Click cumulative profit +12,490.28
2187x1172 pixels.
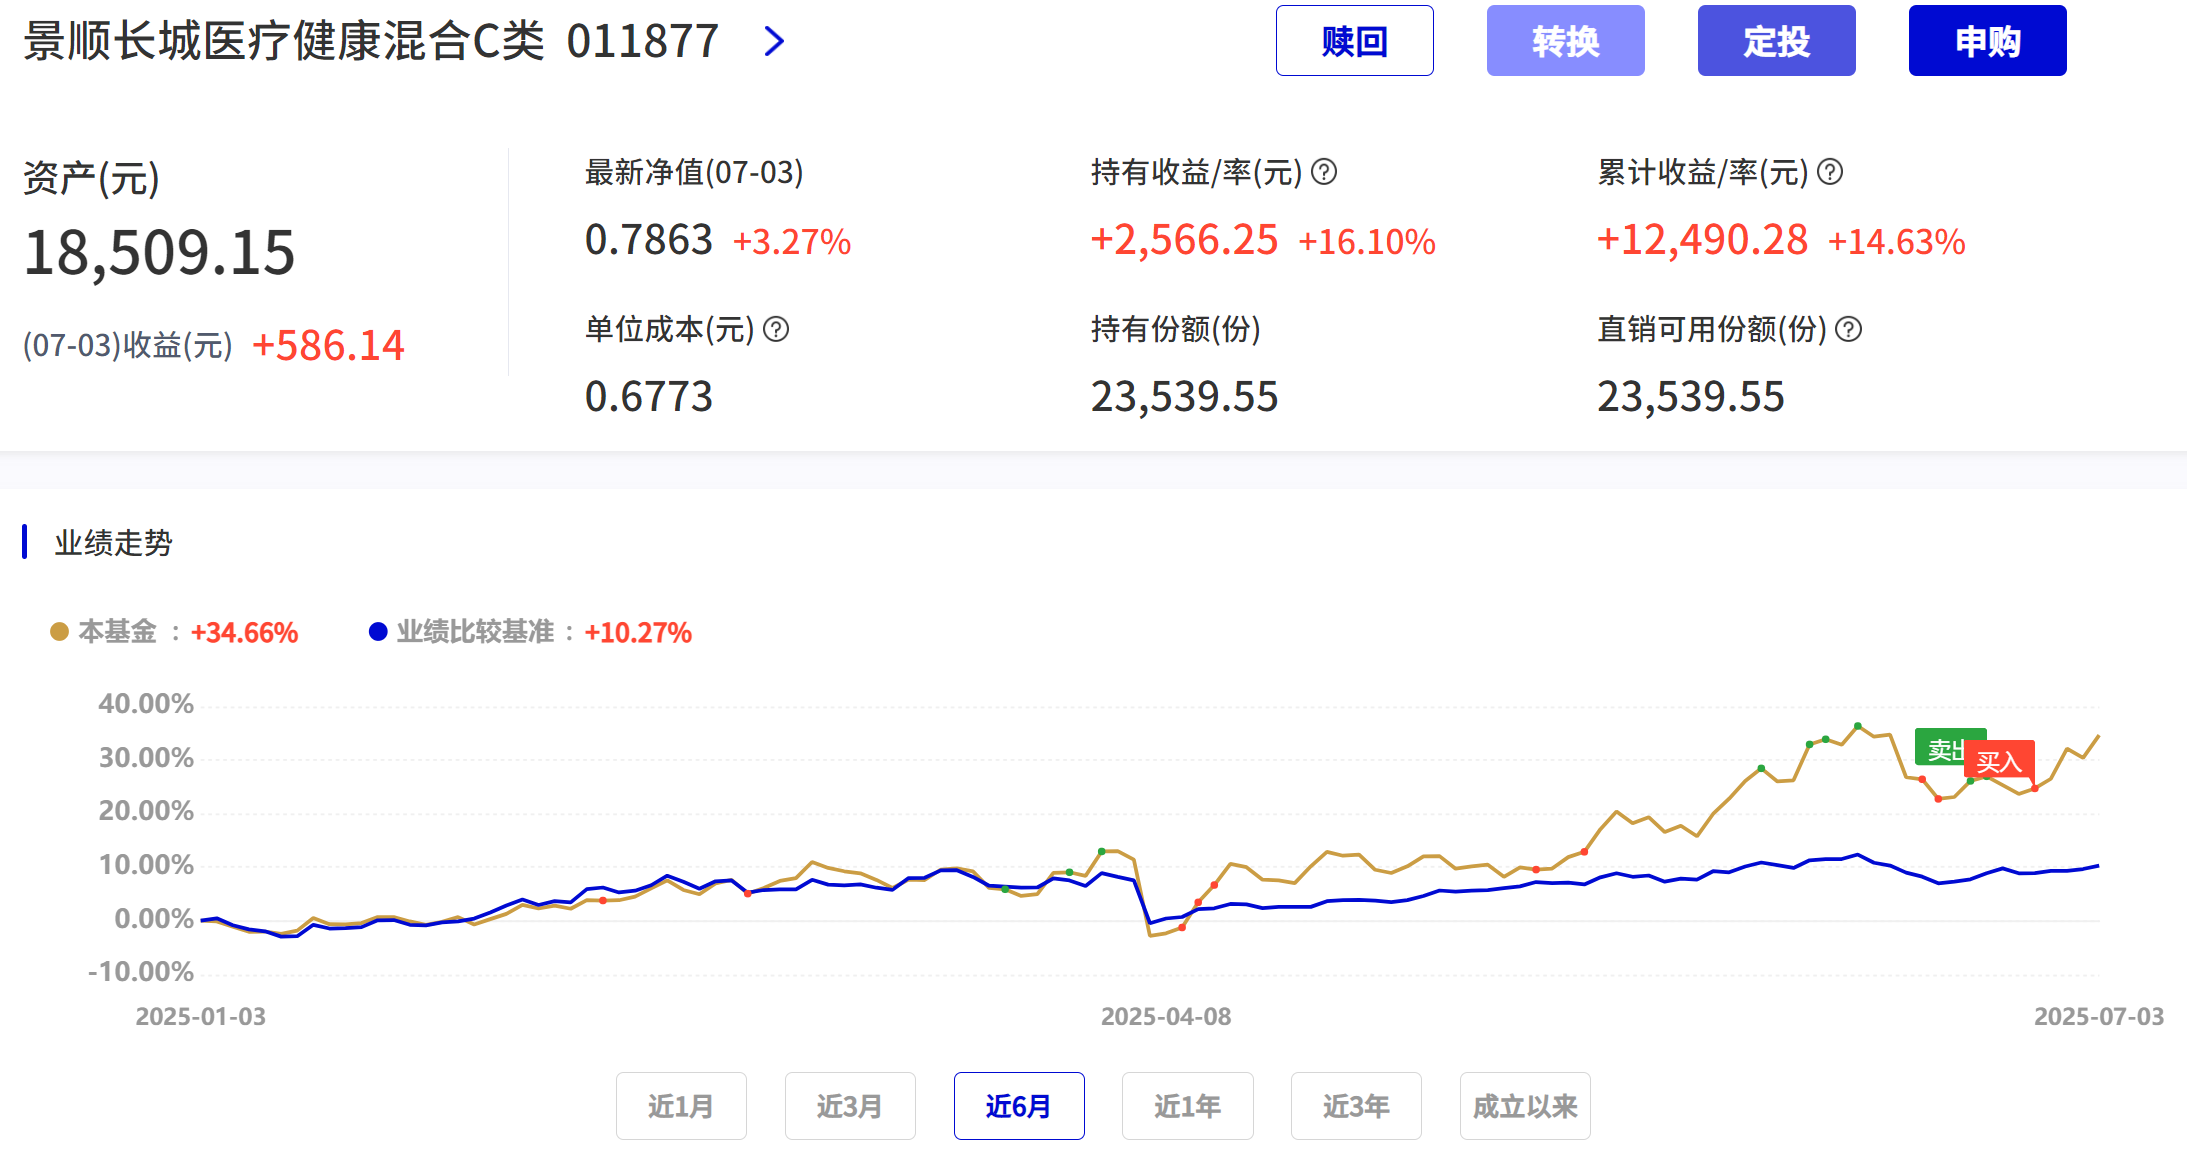coord(1702,240)
